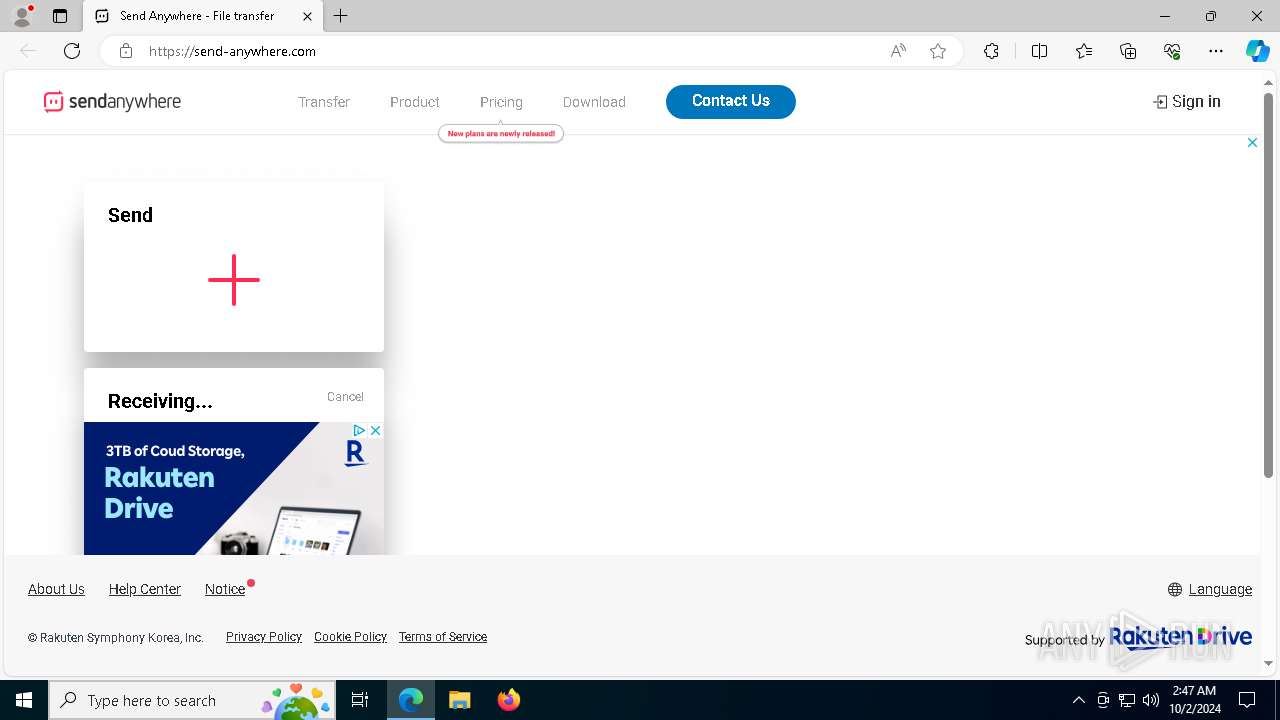Open the tab actions menu icon
Screen dimensions: 1280x720
tap(60, 16)
